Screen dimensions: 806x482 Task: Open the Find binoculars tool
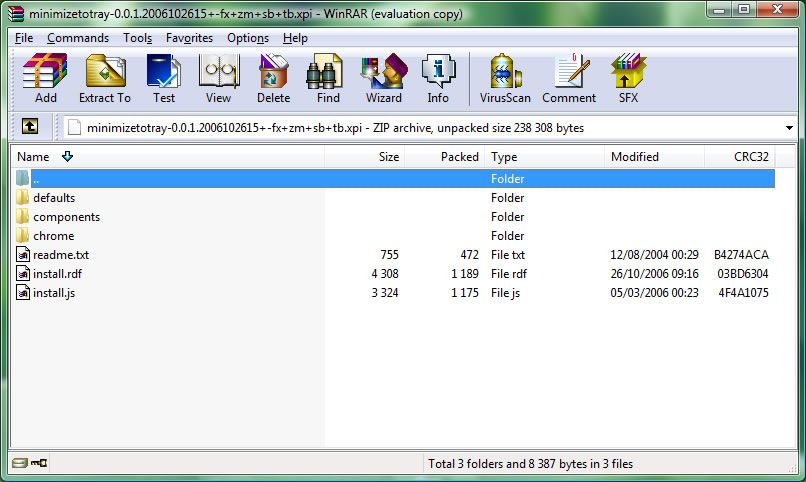point(327,78)
